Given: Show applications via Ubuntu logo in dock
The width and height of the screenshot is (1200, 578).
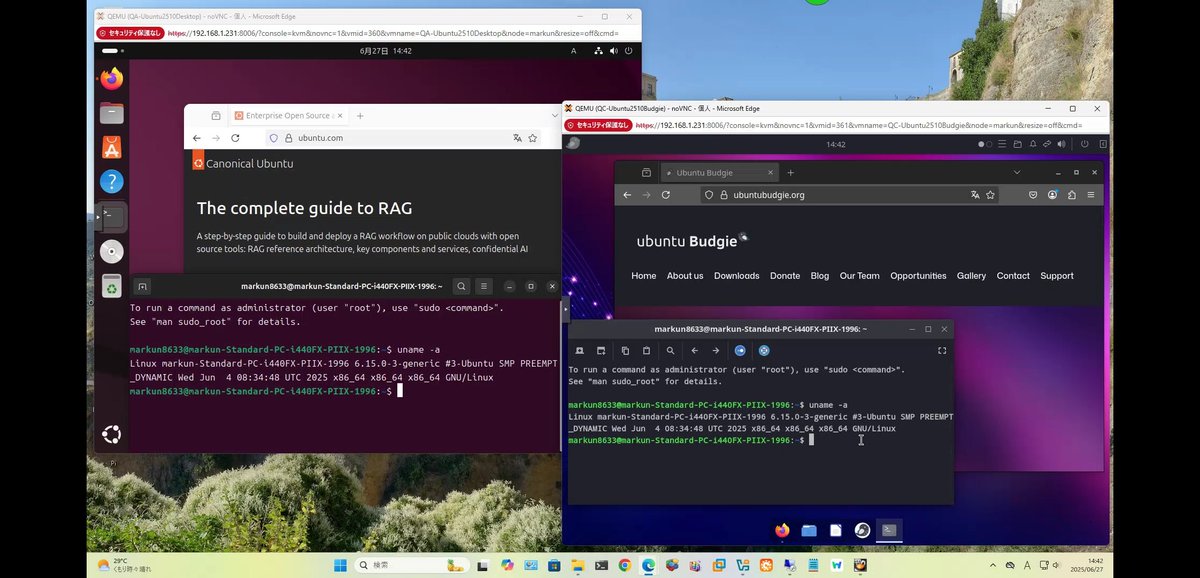Looking at the screenshot, I should (x=111, y=434).
